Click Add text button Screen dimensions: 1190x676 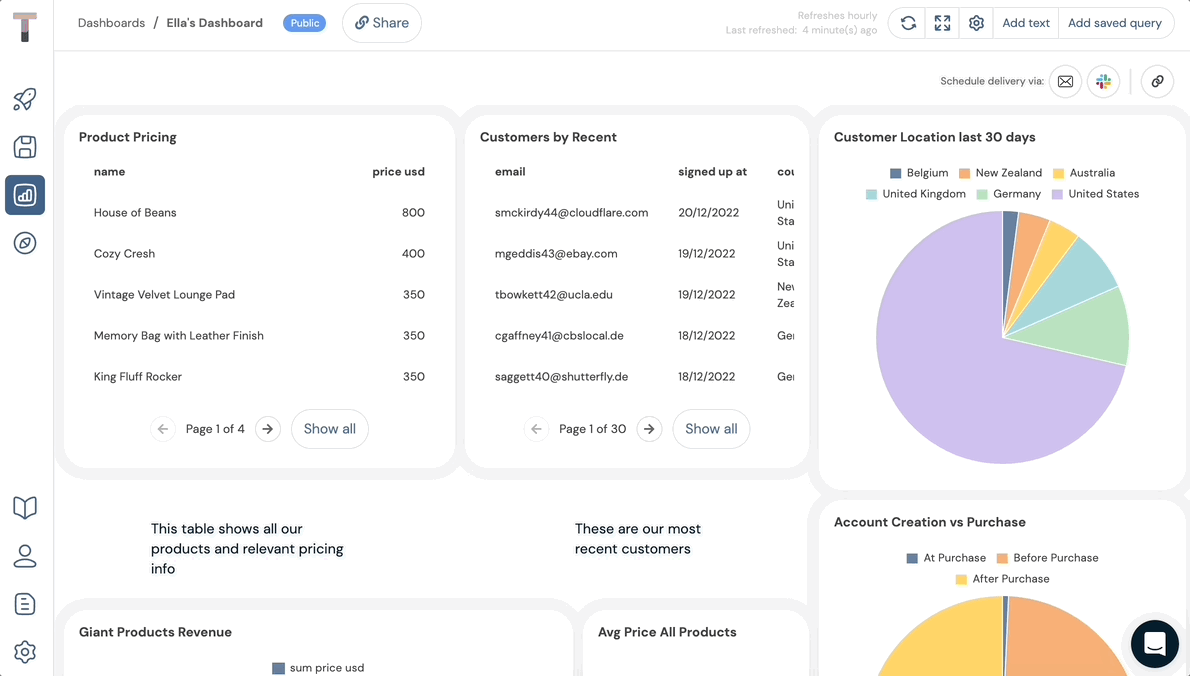(1026, 23)
